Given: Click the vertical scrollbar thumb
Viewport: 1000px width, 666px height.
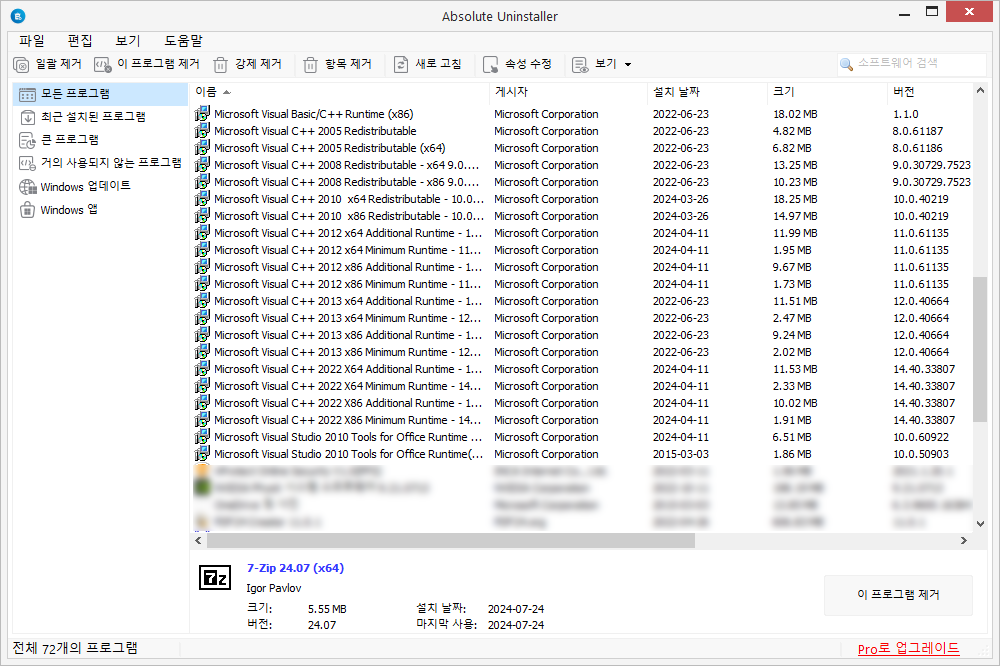Looking at the screenshot, I should tap(980, 349).
